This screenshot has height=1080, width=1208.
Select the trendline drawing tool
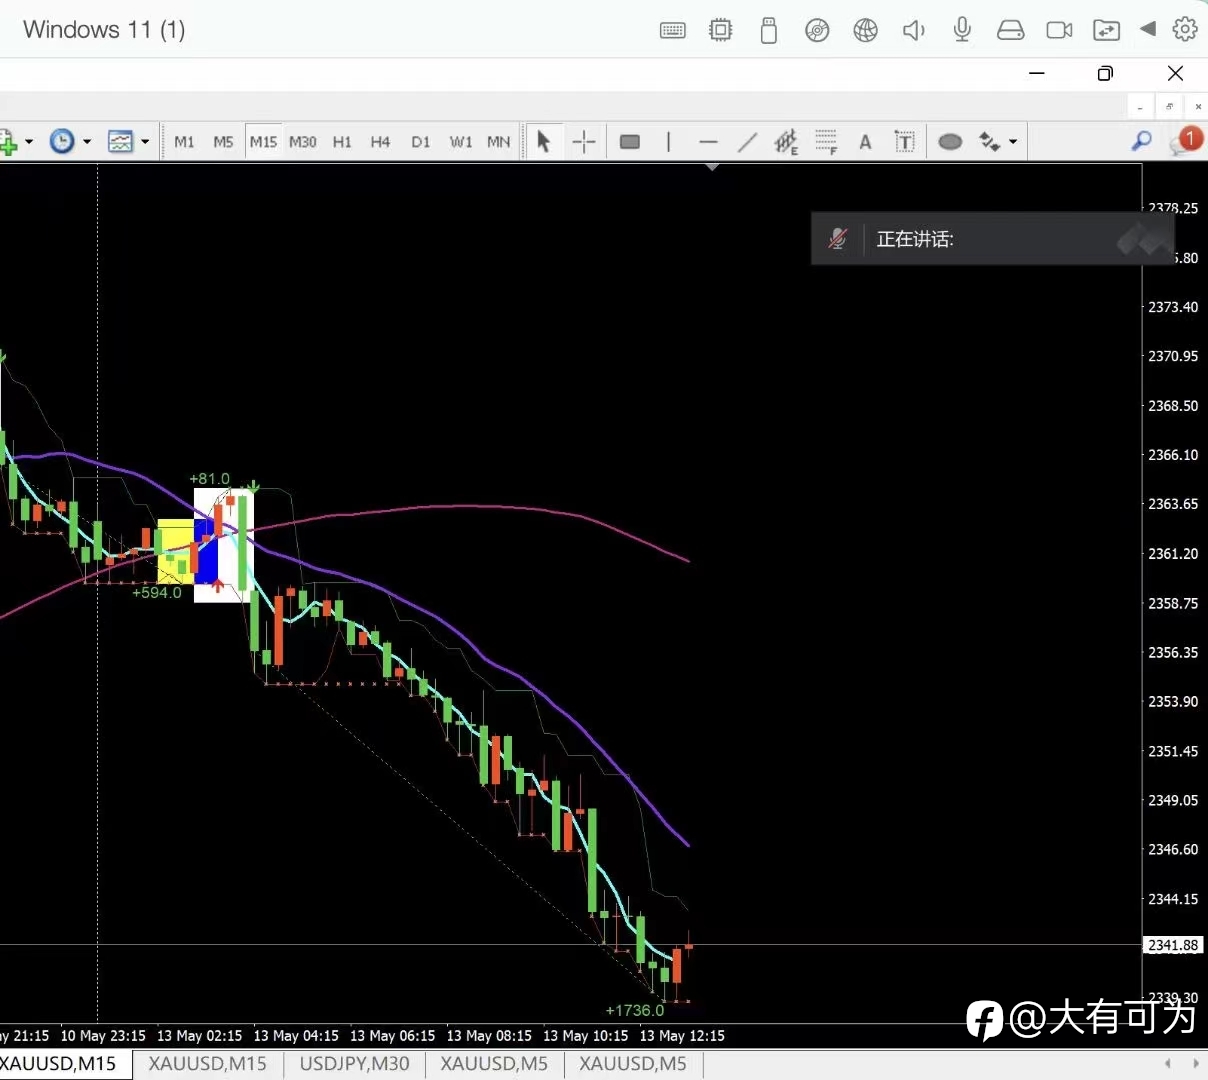click(x=747, y=142)
